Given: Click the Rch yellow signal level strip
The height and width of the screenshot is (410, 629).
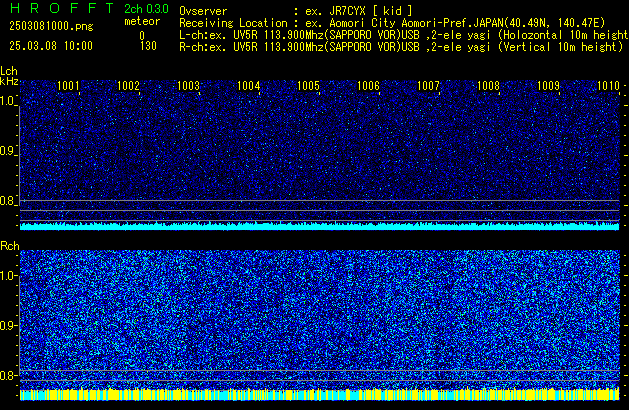Looking at the screenshot, I should [x=320, y=394].
